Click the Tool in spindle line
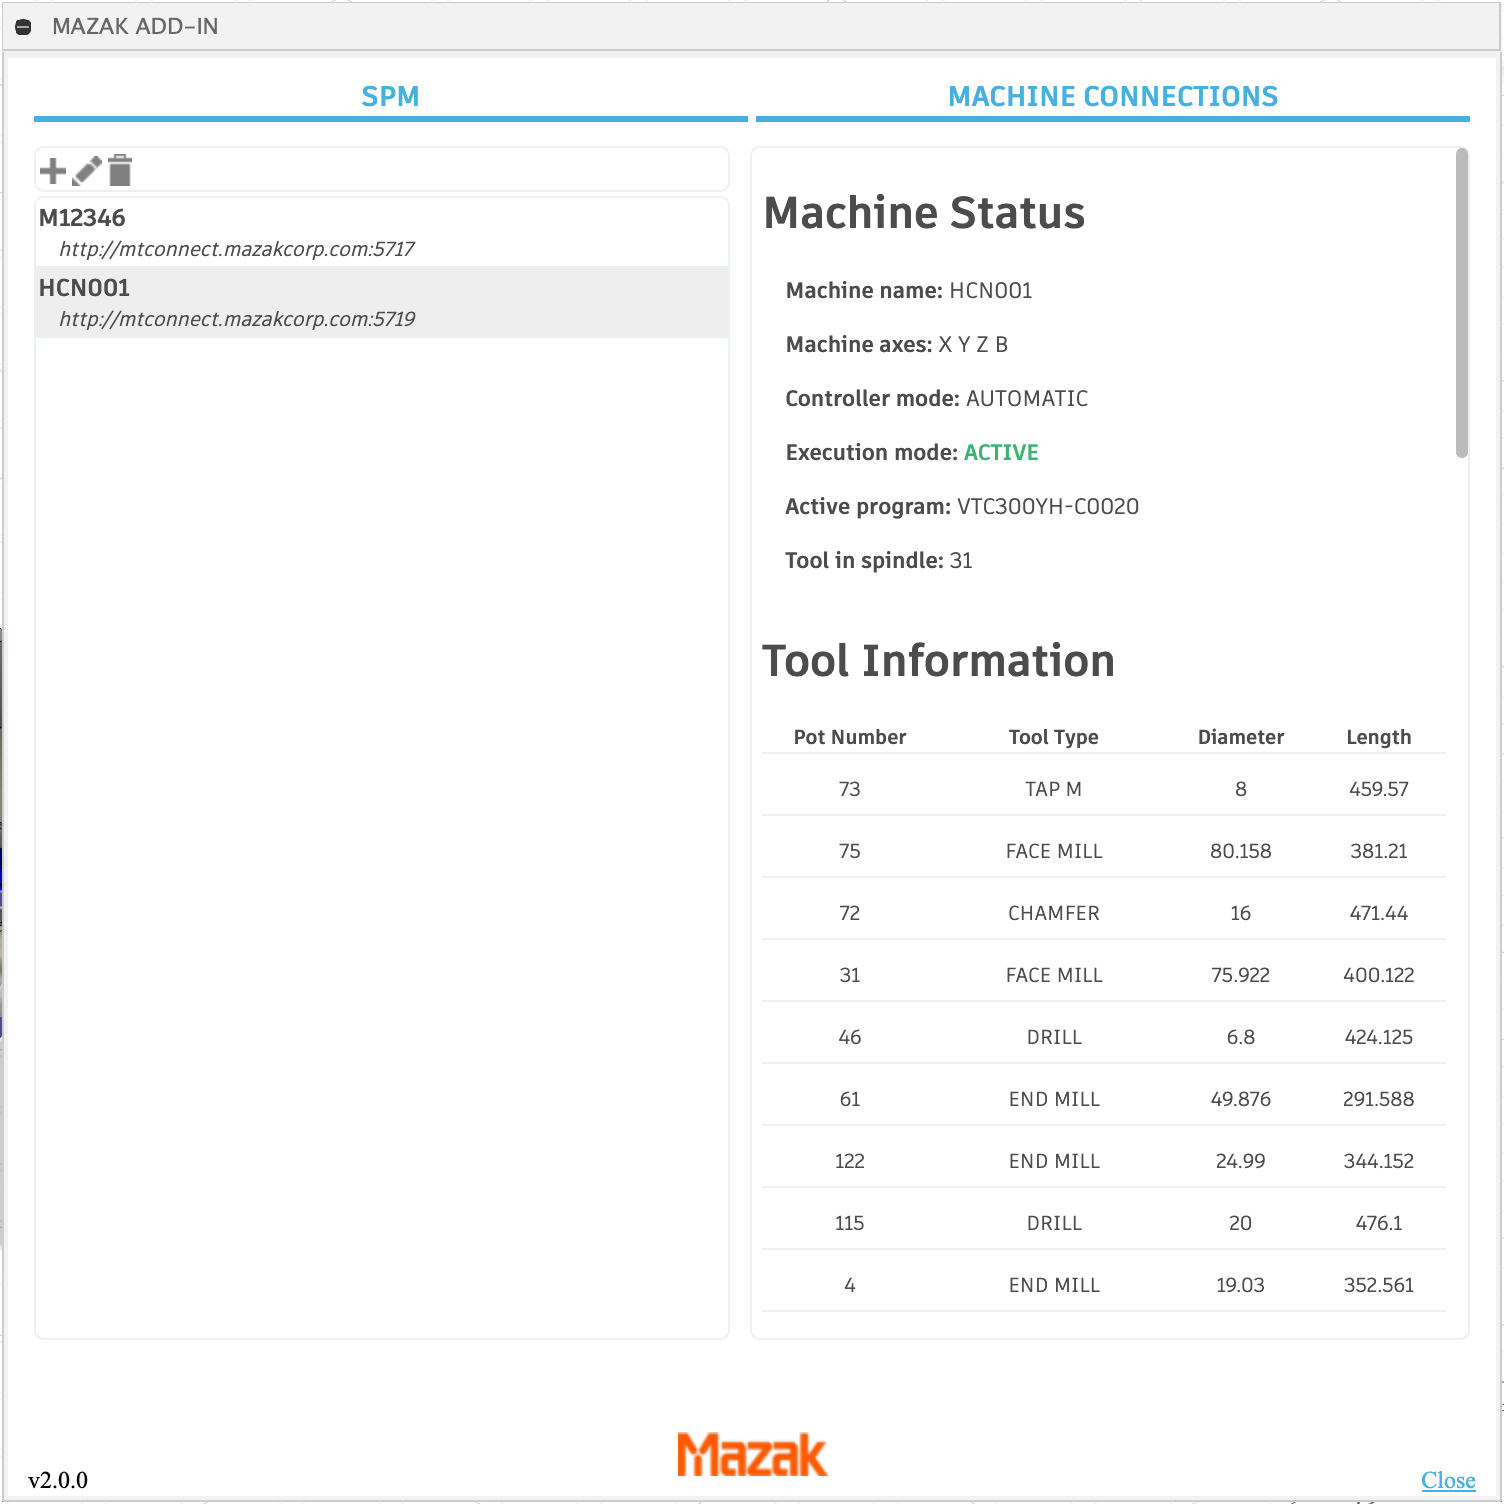This screenshot has height=1504, width=1504. click(x=879, y=561)
